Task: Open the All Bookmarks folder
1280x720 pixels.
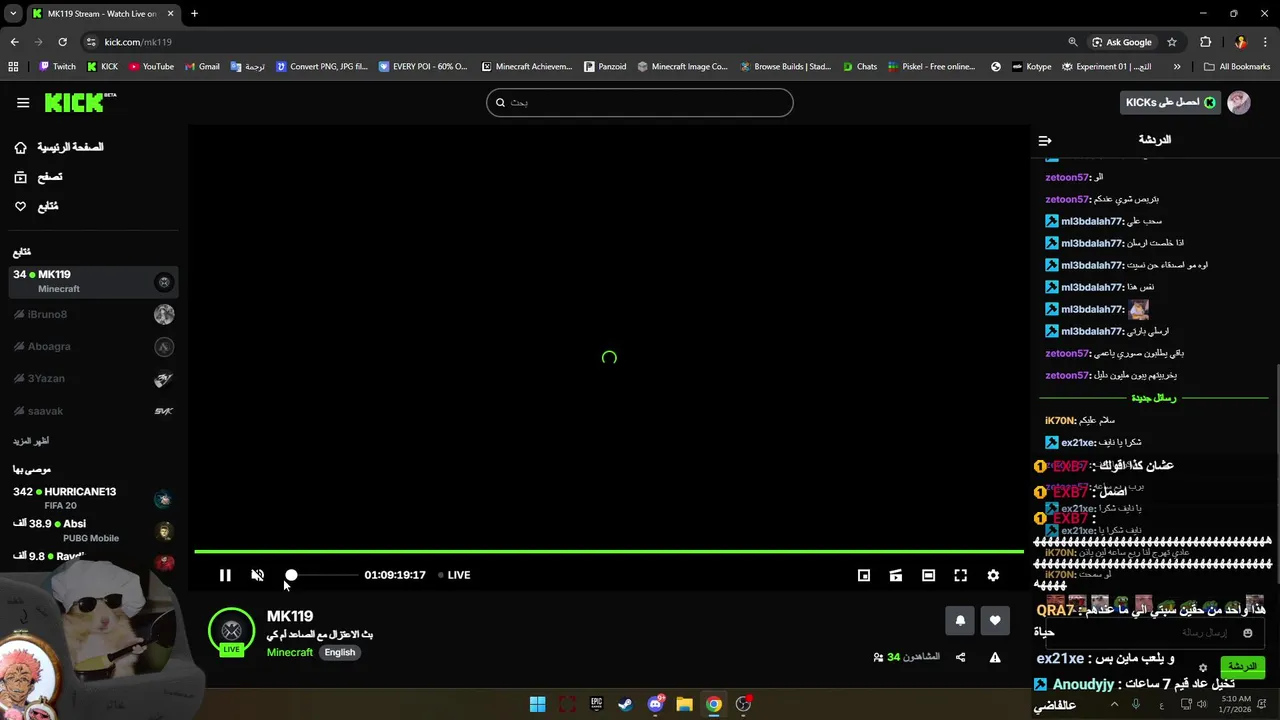Action: (x=1237, y=67)
